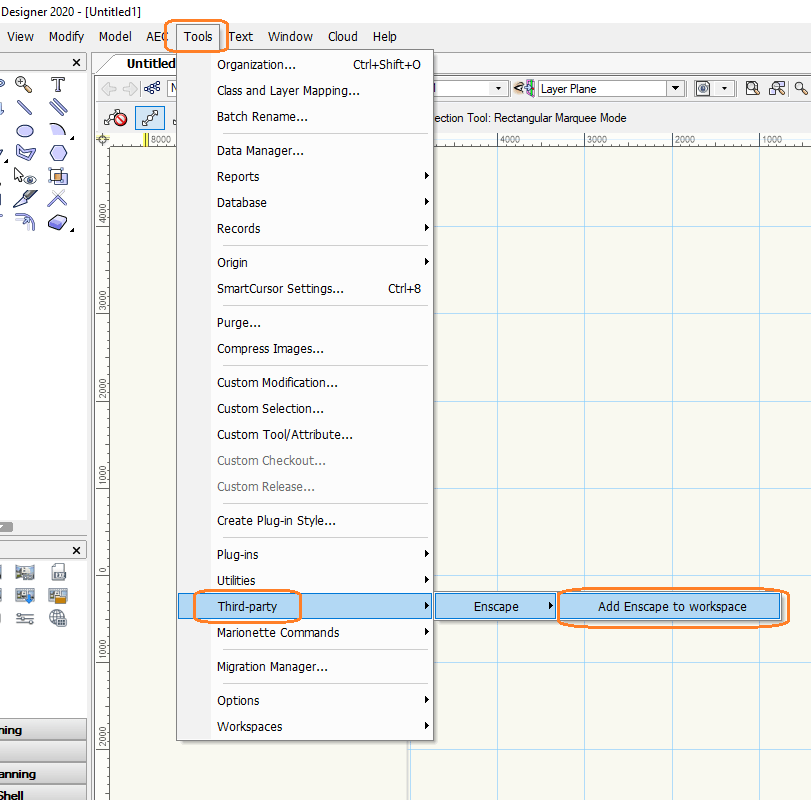
Task: Open the Window menu
Action: tap(290, 37)
